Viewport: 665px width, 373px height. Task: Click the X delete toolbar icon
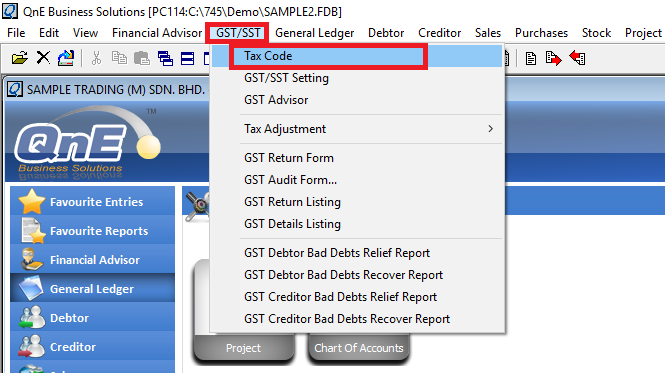click(43, 57)
